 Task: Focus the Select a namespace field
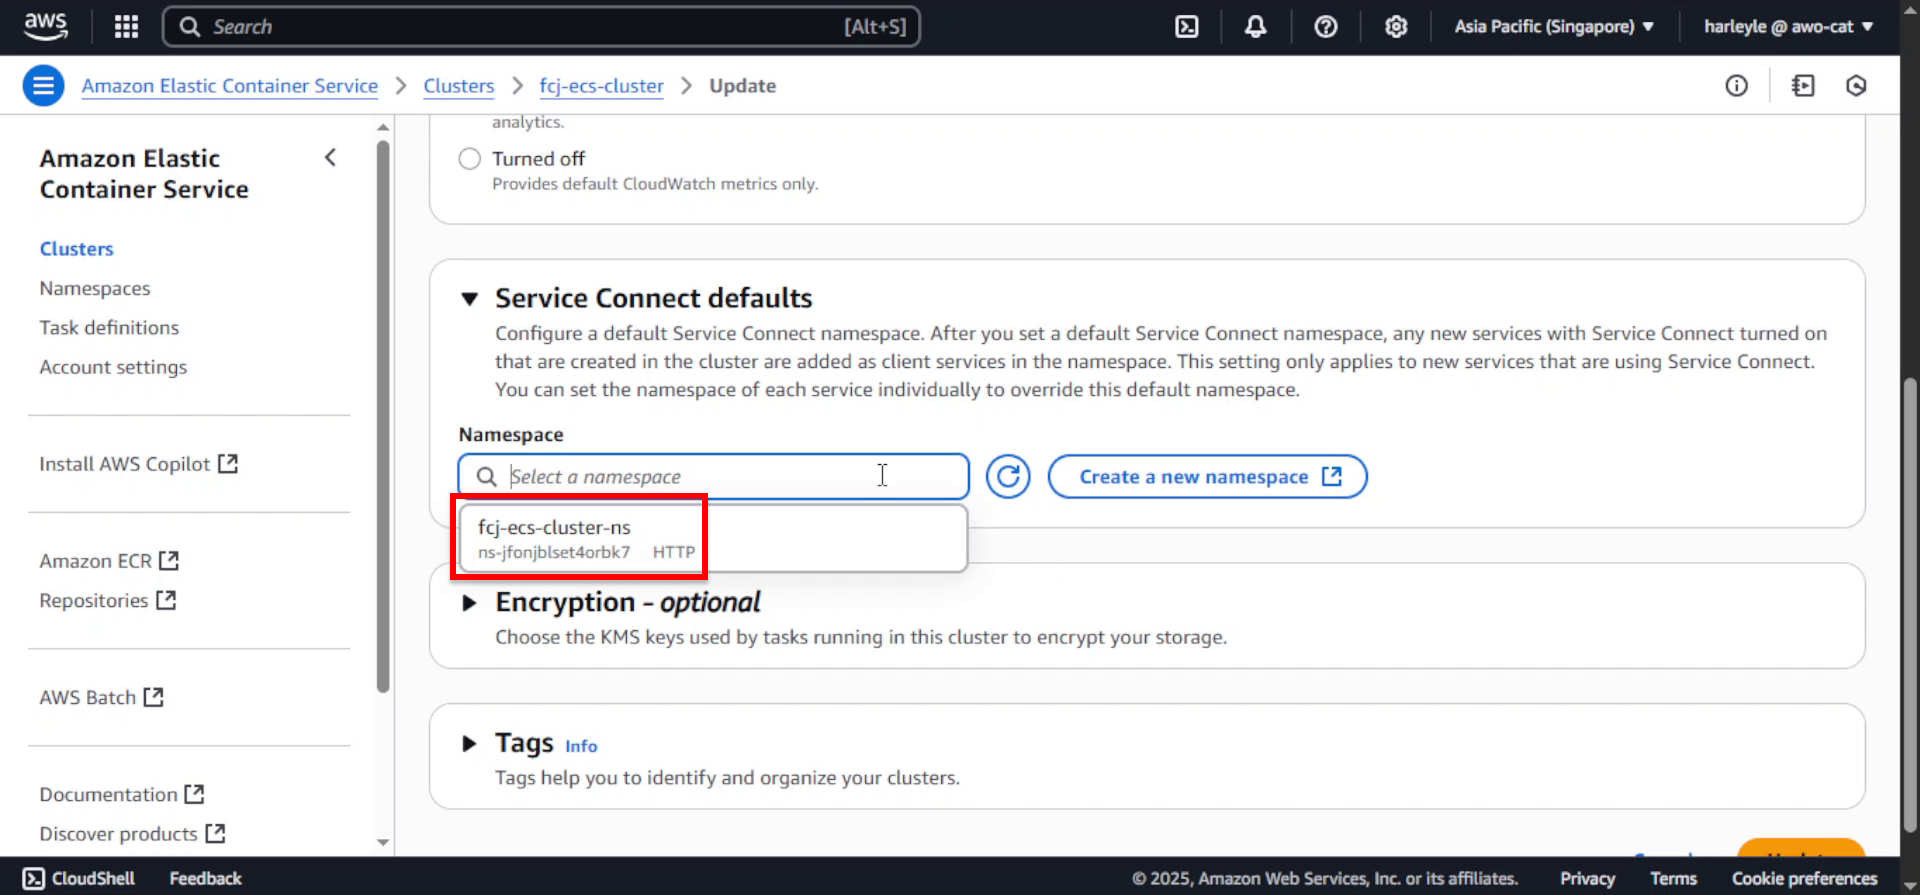pyautogui.click(x=713, y=477)
